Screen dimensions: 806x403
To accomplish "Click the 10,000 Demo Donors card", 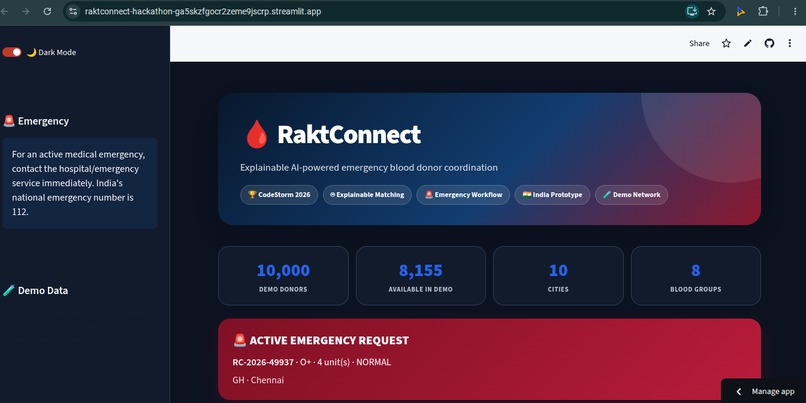I will click(283, 276).
